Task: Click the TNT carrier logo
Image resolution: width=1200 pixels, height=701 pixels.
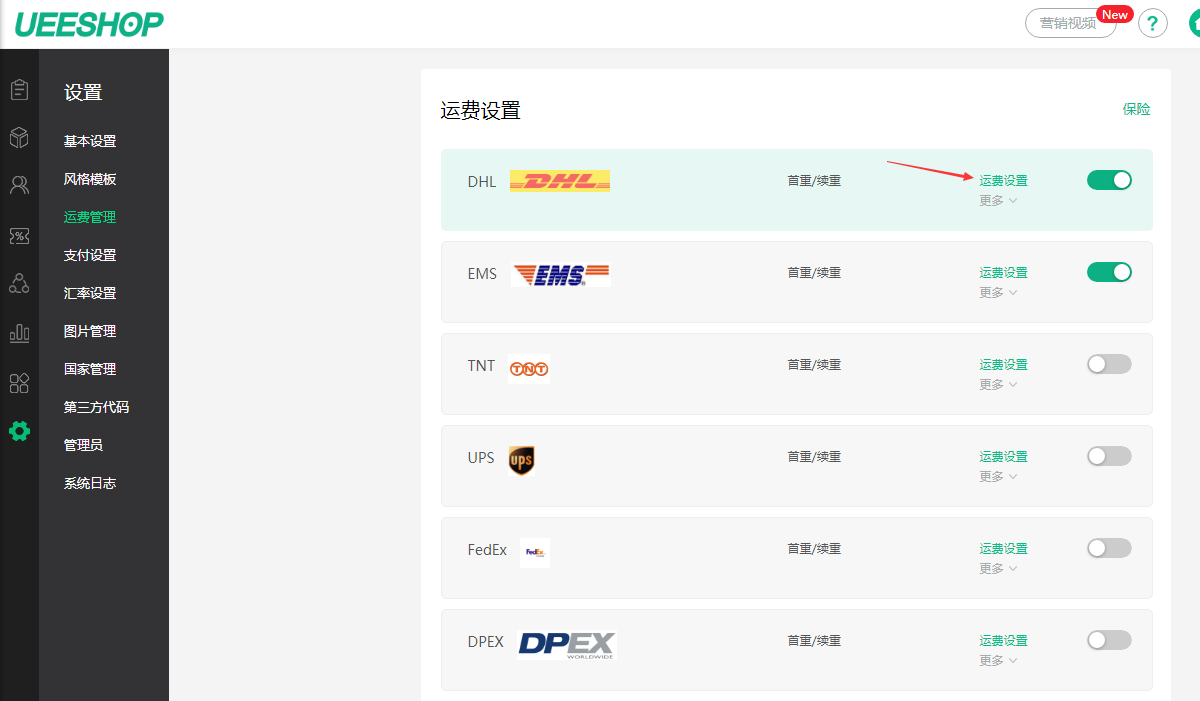Action: point(529,369)
